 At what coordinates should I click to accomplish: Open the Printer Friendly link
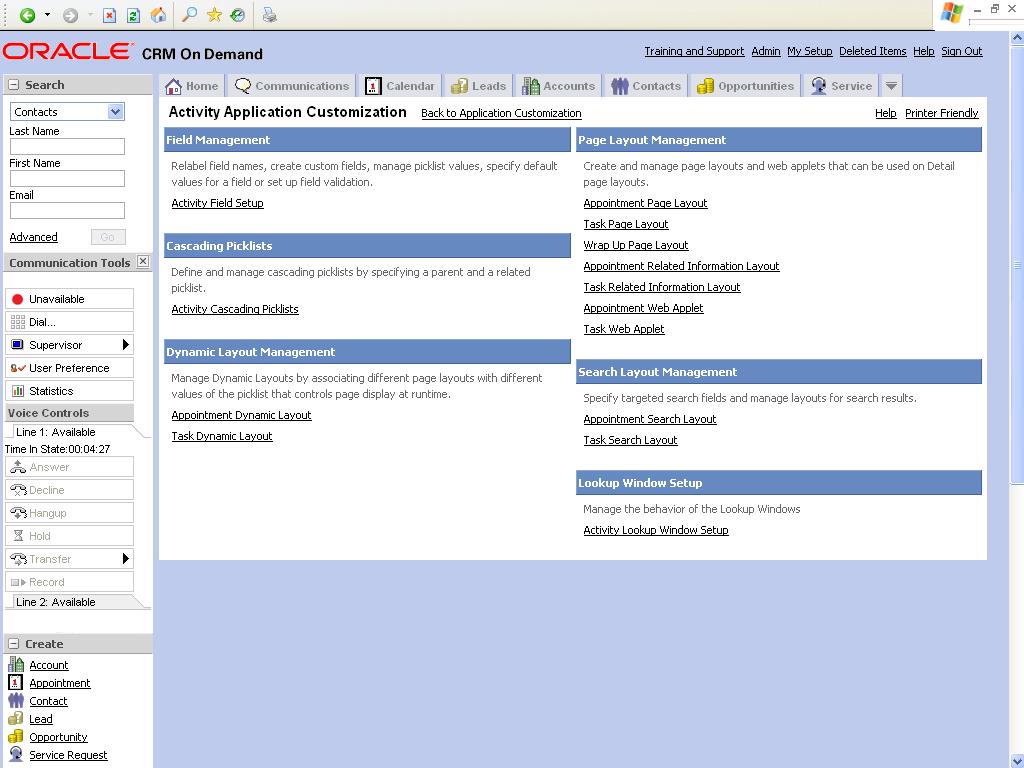942,113
